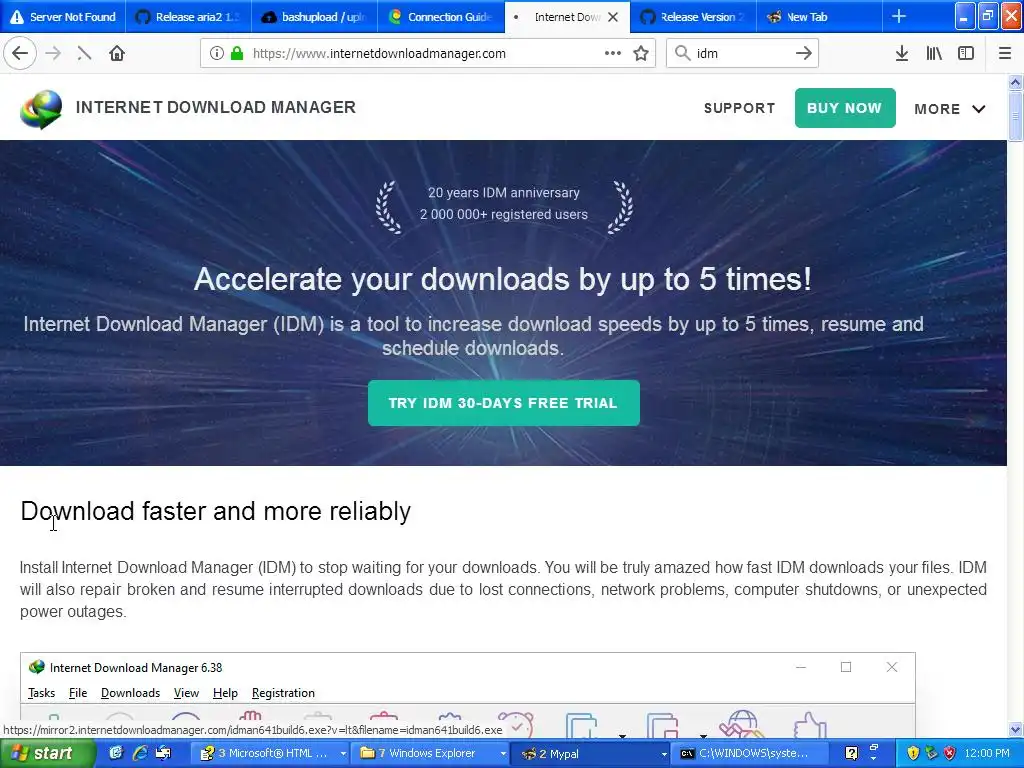Close the Internet Download Manager tab
The height and width of the screenshot is (768, 1024).
tap(613, 17)
